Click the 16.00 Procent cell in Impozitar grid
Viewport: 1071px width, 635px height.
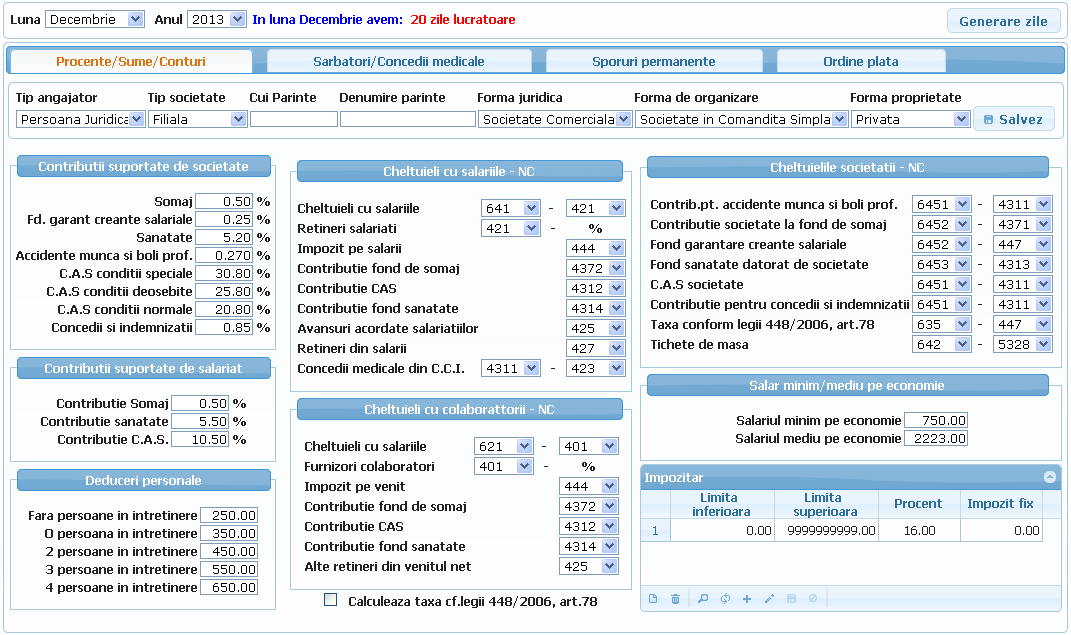pos(919,531)
